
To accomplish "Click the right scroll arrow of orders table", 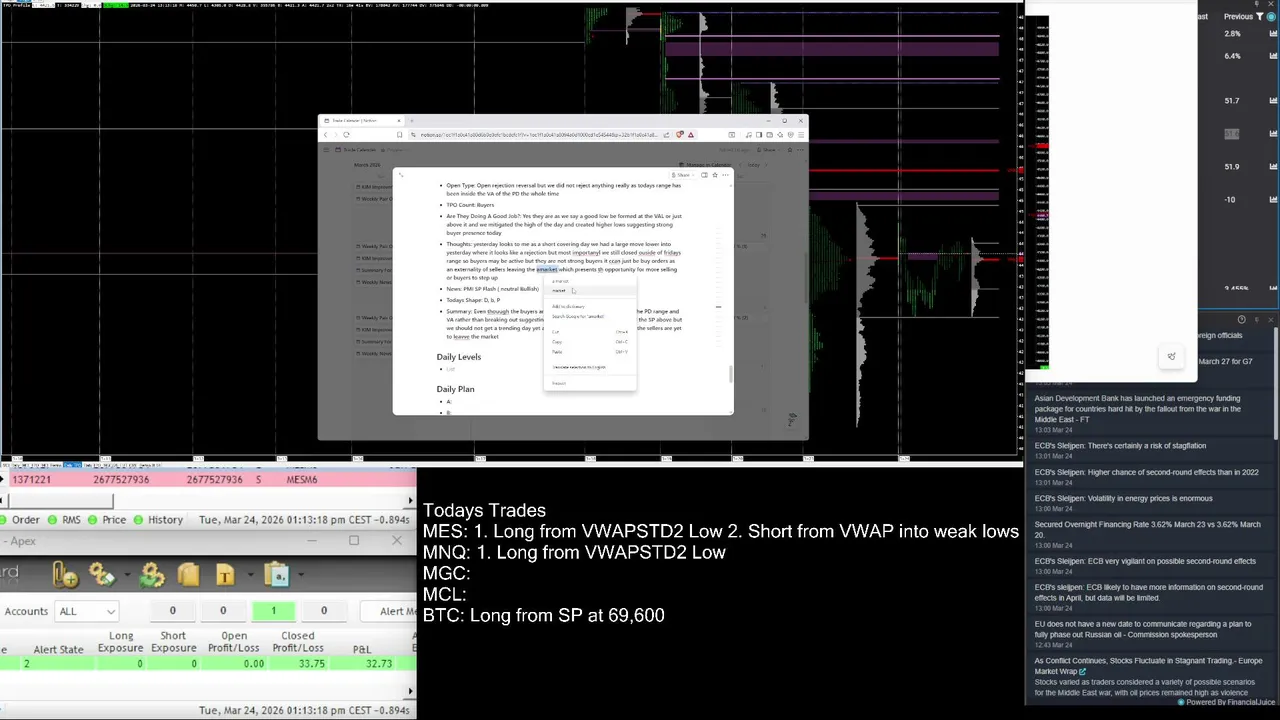I will click(x=410, y=501).
